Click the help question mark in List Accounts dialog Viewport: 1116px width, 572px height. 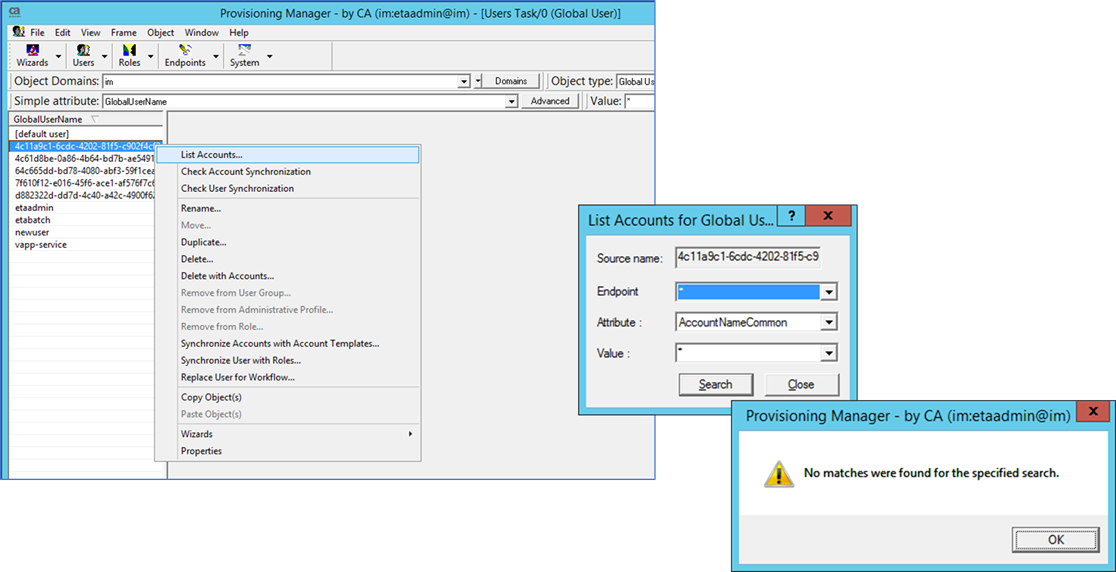coord(791,216)
